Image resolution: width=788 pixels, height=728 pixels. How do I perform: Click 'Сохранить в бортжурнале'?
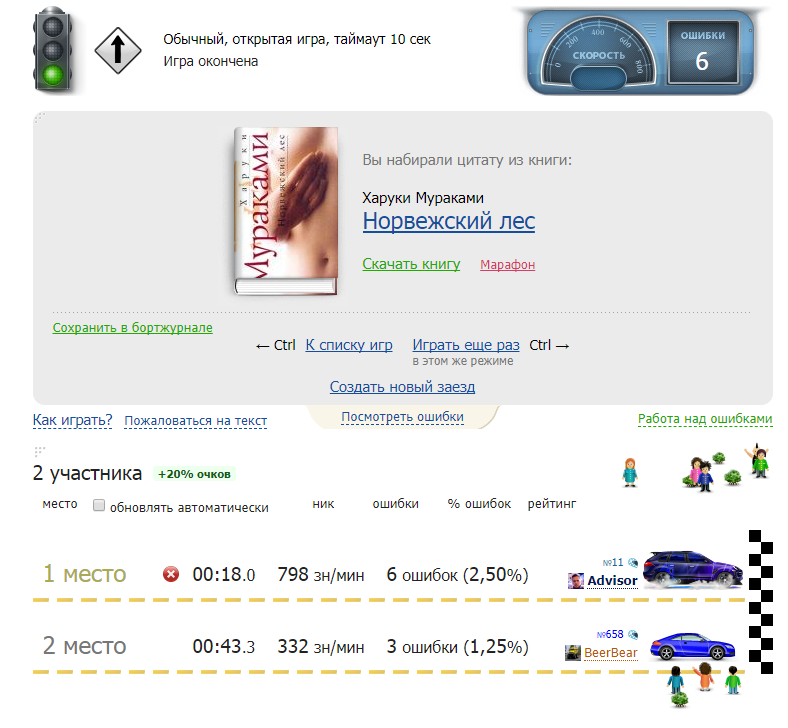pos(133,328)
